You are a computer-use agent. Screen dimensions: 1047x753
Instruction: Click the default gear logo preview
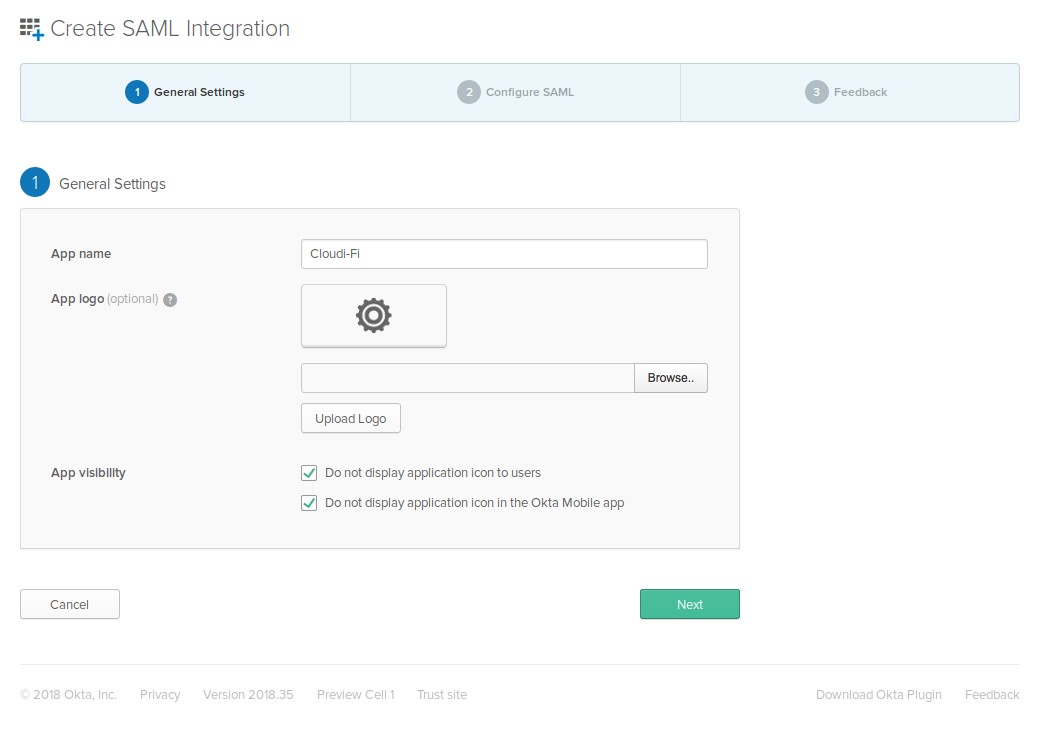click(x=374, y=316)
